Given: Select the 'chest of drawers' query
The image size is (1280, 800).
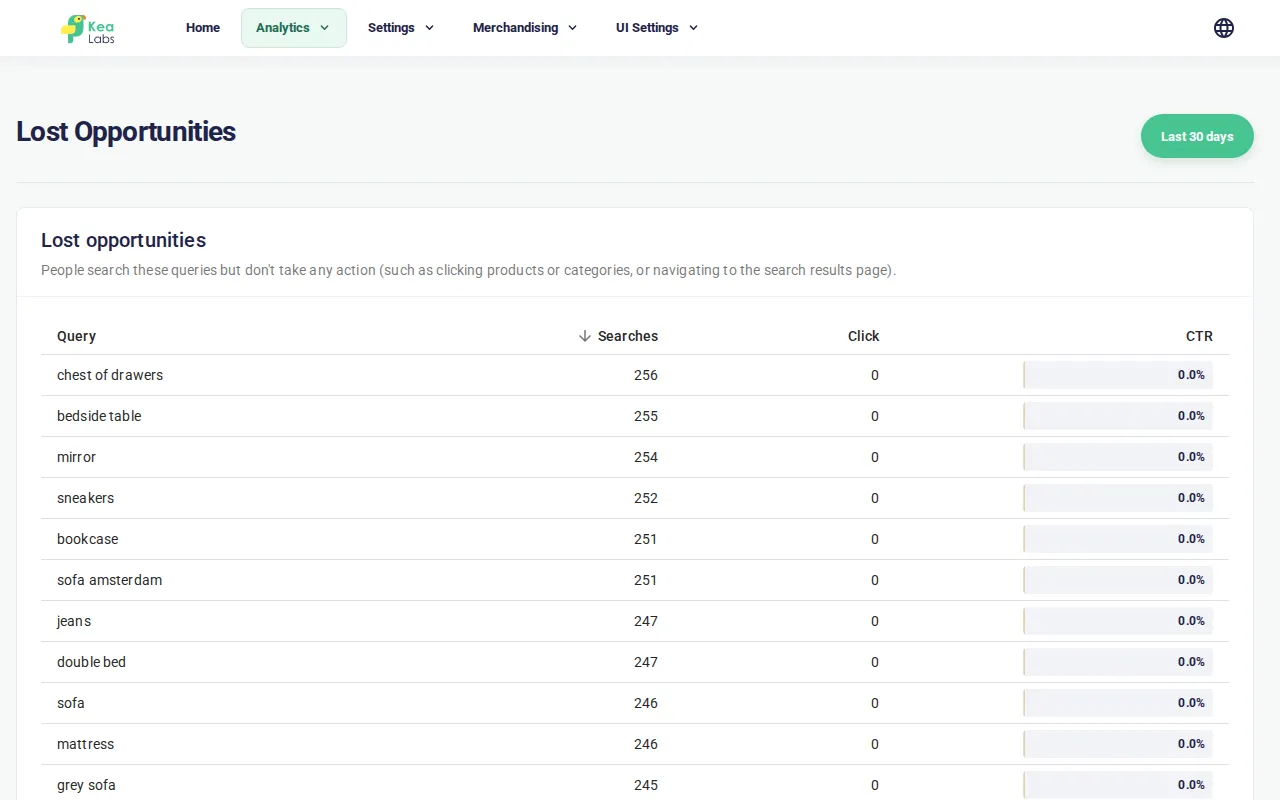Looking at the screenshot, I should (x=110, y=375).
